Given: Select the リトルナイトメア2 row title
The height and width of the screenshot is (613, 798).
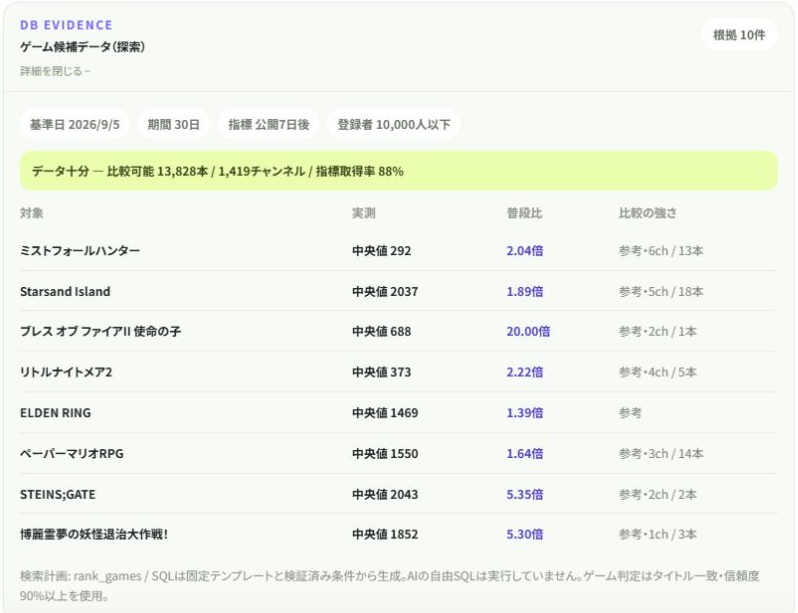Looking at the screenshot, I should [66, 372].
